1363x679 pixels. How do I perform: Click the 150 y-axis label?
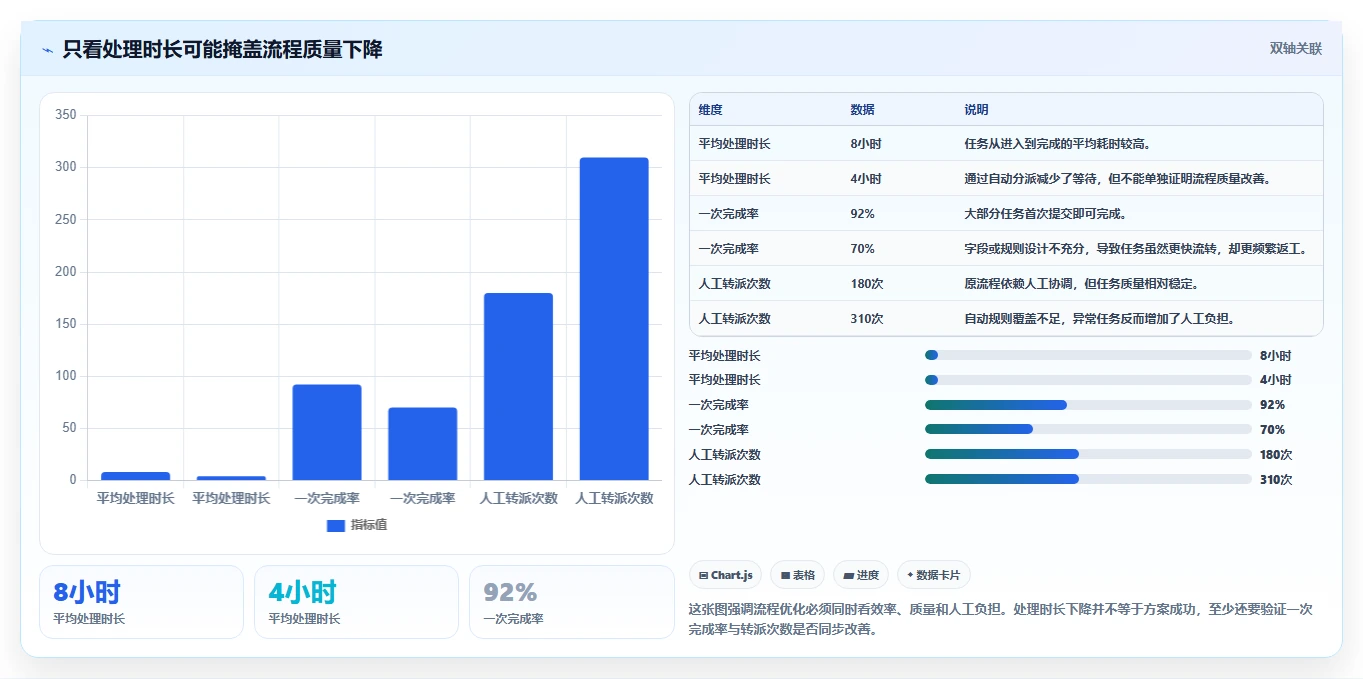point(66,324)
